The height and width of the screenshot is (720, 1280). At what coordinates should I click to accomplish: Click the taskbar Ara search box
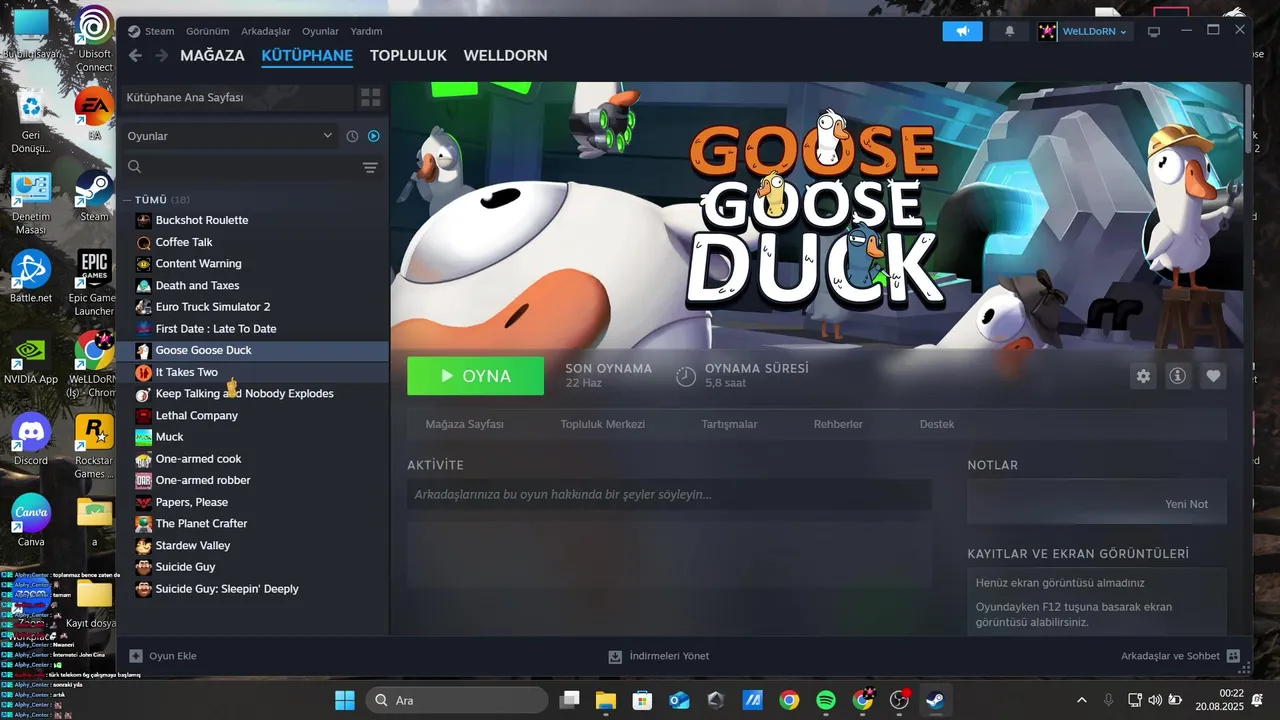coord(457,700)
